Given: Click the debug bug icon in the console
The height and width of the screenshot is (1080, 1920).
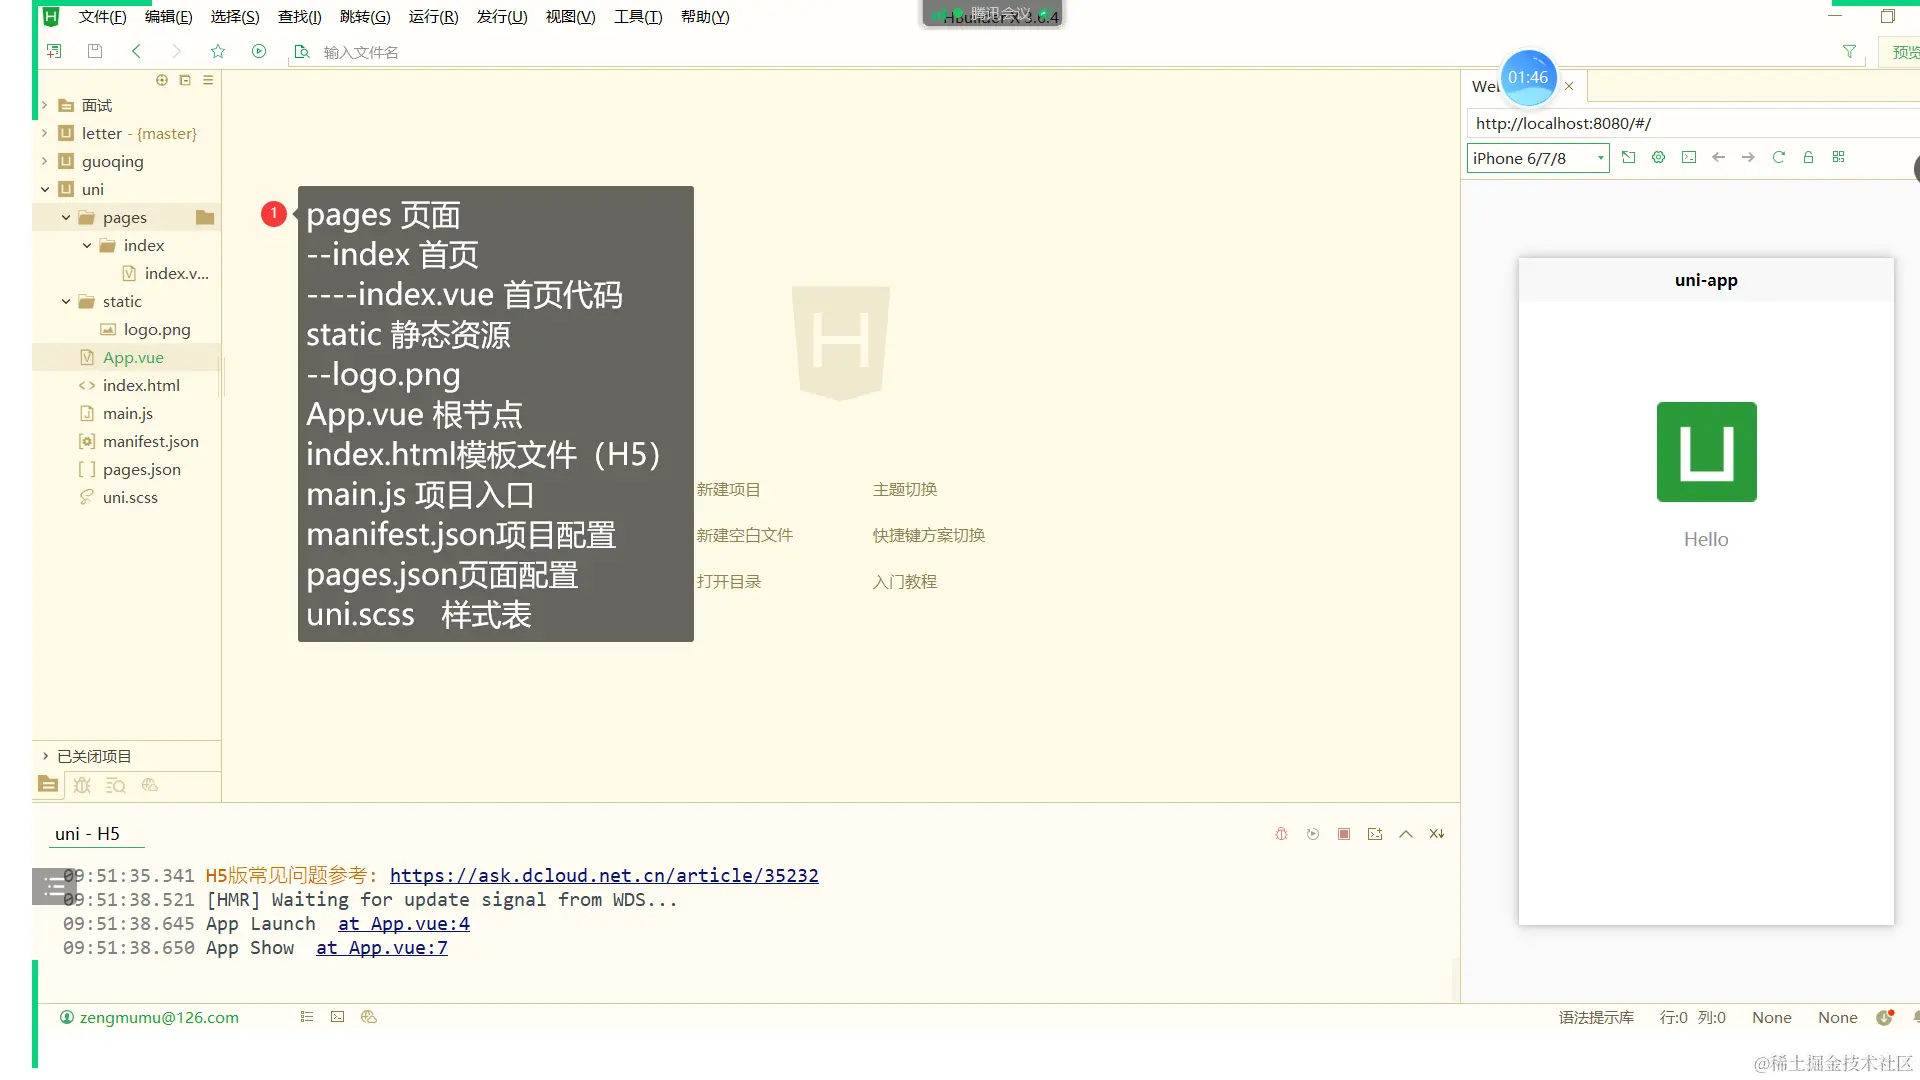Looking at the screenshot, I should [x=1281, y=834].
